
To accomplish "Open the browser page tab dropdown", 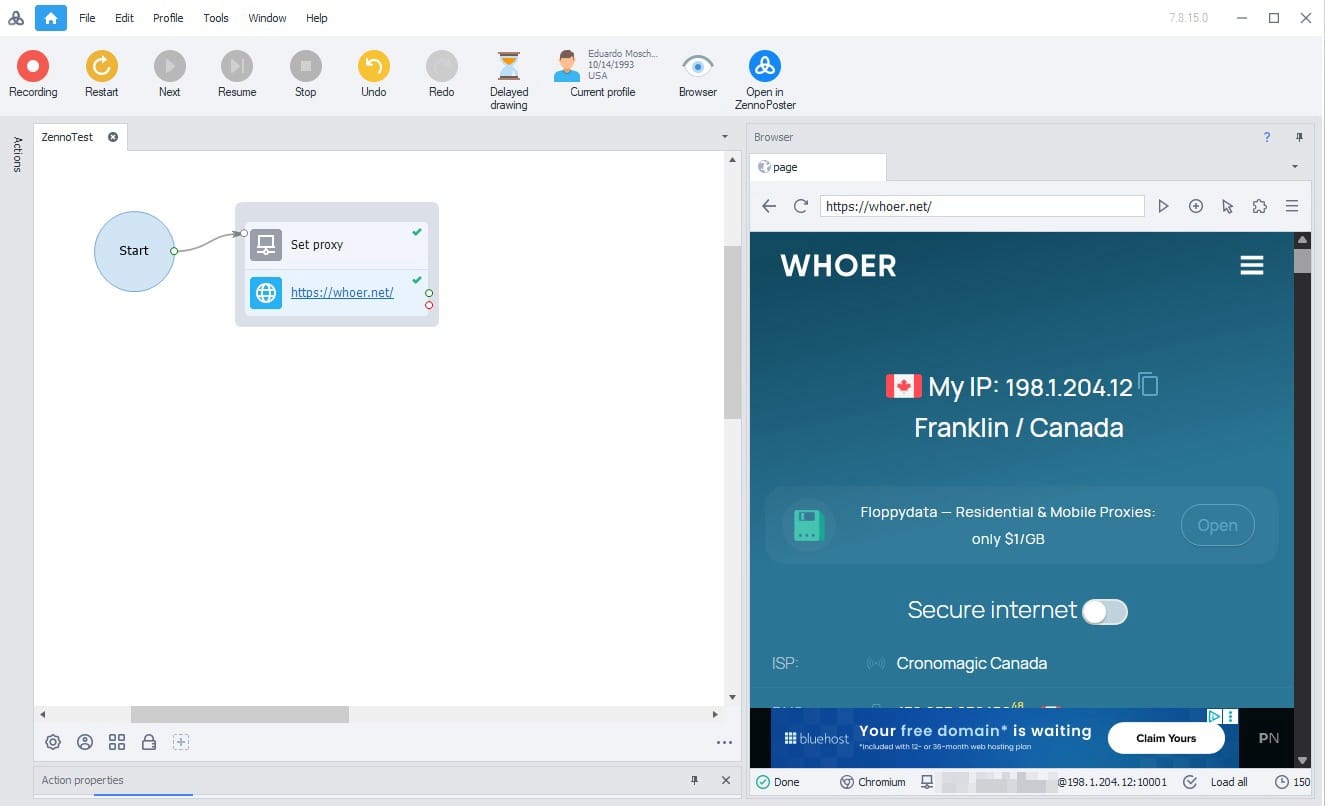I will tap(1295, 167).
